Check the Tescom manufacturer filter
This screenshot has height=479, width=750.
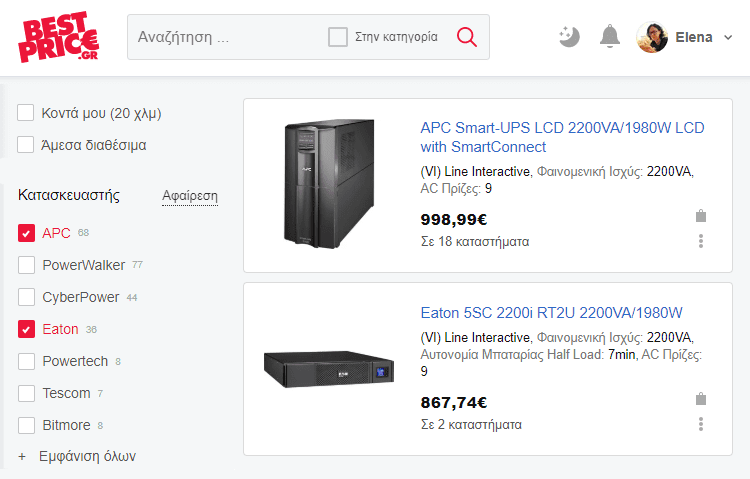26,393
